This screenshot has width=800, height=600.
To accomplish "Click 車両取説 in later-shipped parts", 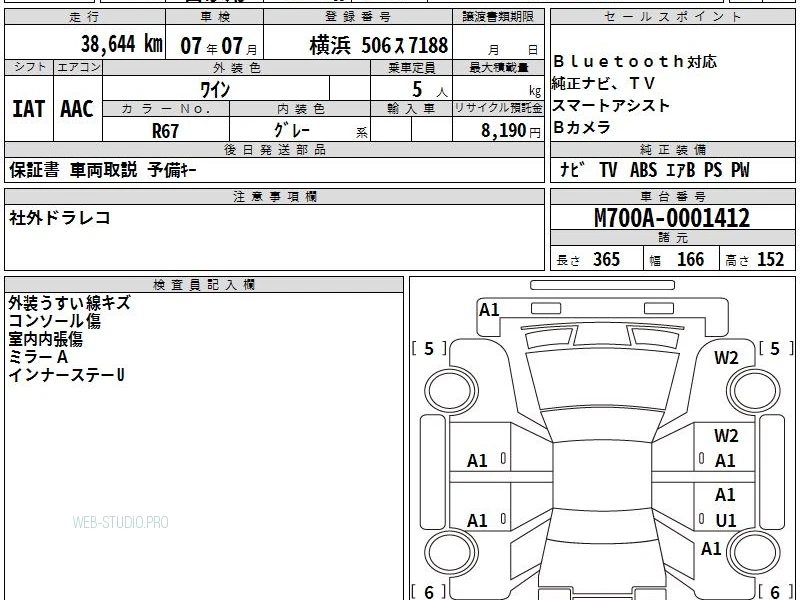I will pos(104,170).
